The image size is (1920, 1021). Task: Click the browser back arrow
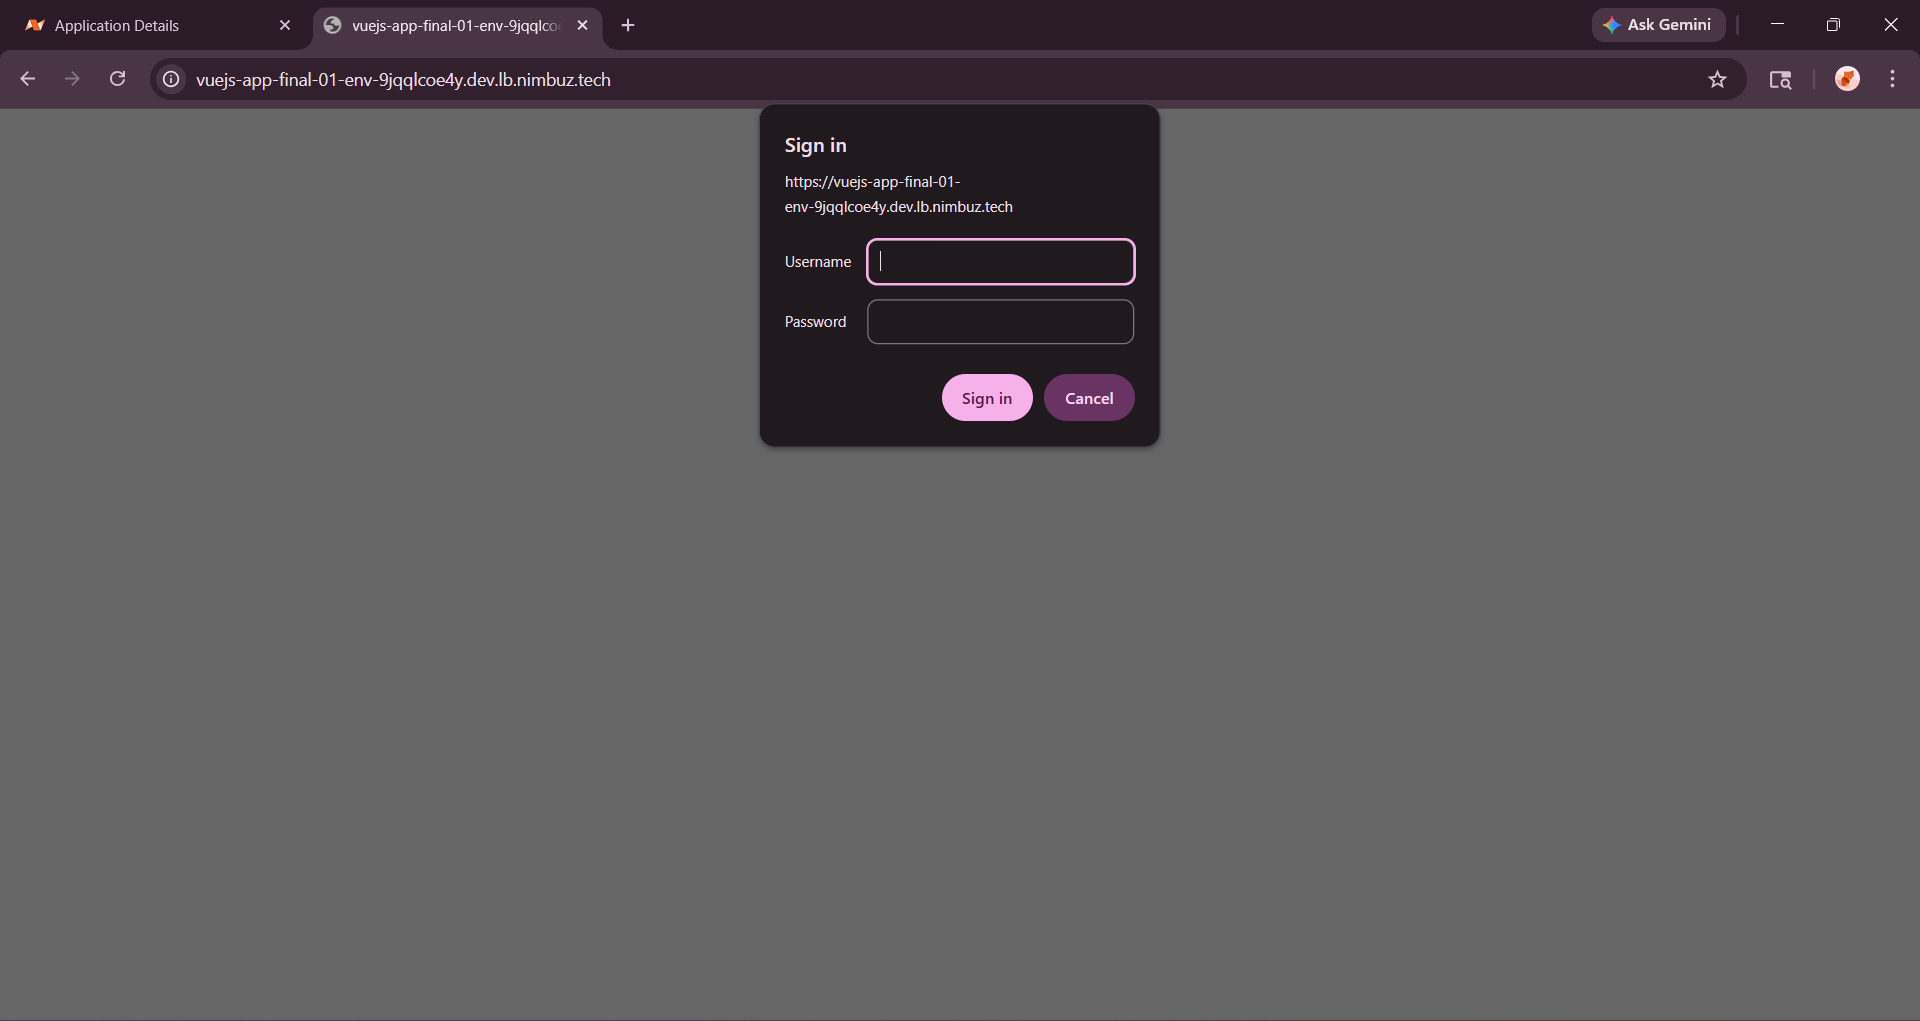(x=28, y=79)
